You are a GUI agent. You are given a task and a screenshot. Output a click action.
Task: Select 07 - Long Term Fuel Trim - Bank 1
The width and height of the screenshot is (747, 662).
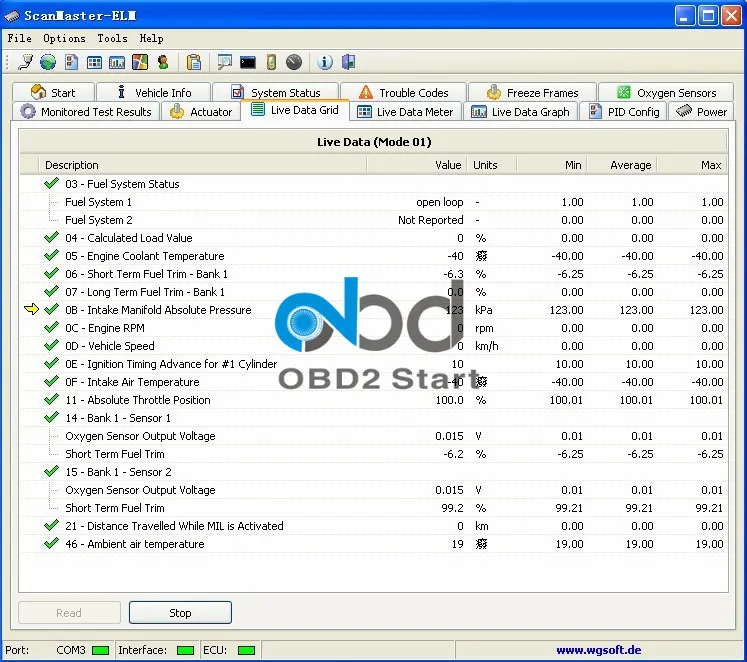pos(374,291)
